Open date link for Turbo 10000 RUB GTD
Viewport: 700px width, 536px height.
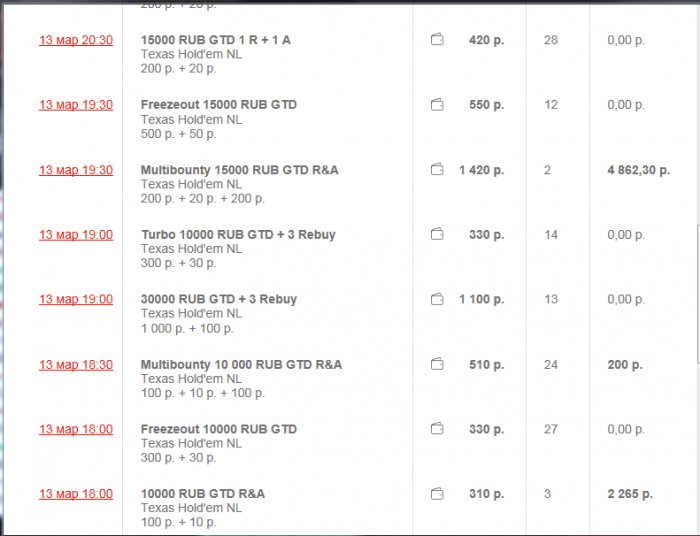pos(76,235)
